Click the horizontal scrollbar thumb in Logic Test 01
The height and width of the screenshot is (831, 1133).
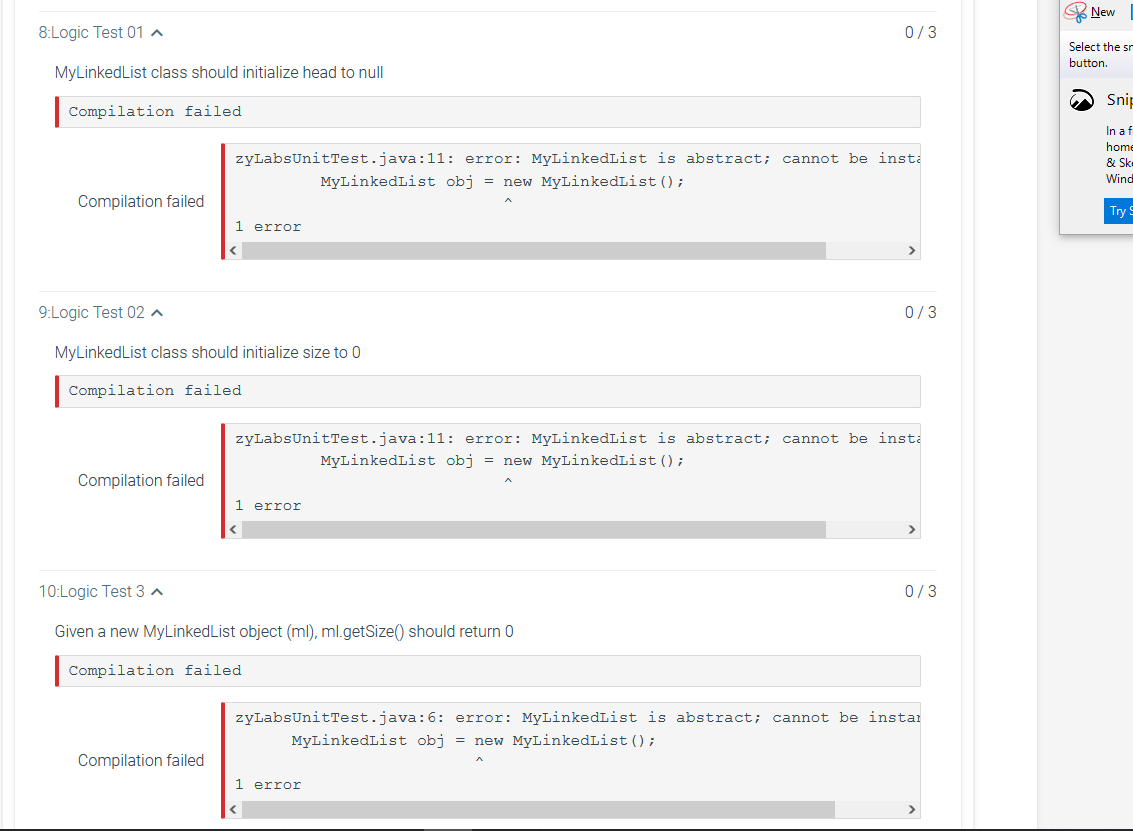point(530,250)
